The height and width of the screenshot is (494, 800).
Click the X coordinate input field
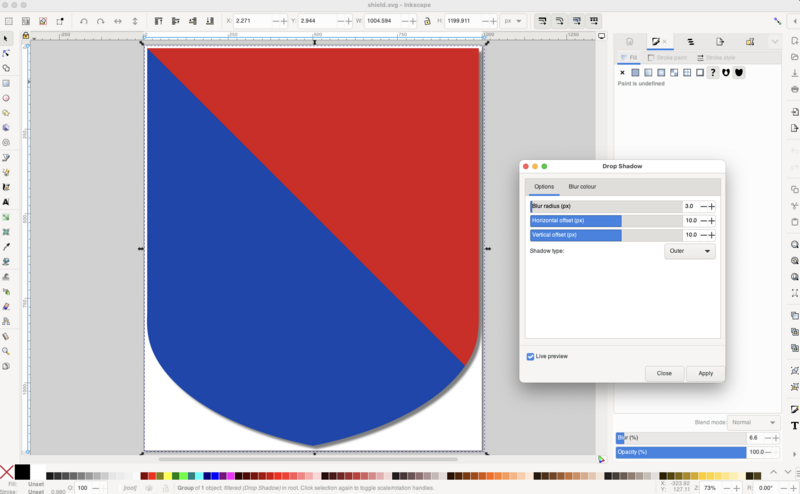[253, 21]
